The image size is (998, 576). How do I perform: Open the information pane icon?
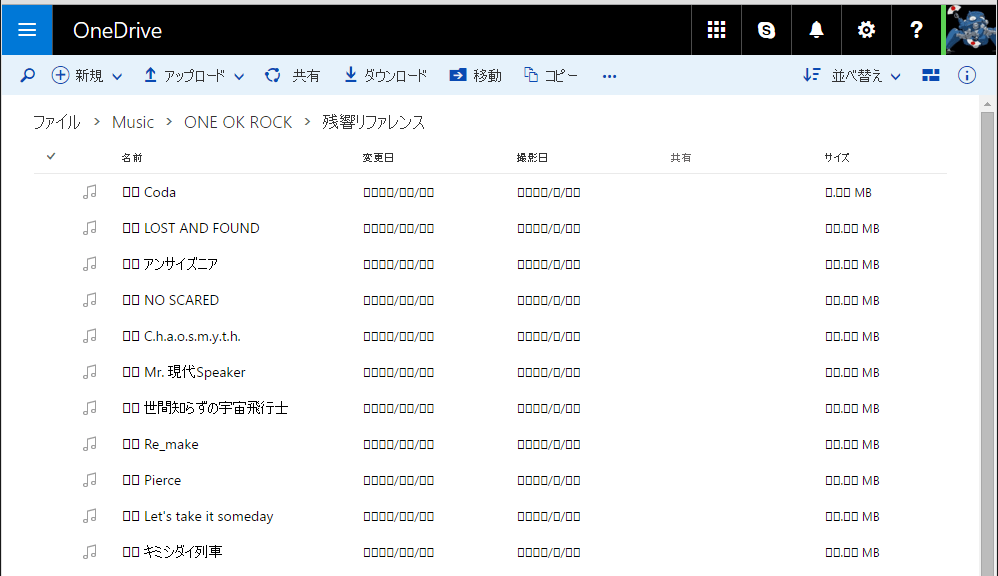(966, 75)
